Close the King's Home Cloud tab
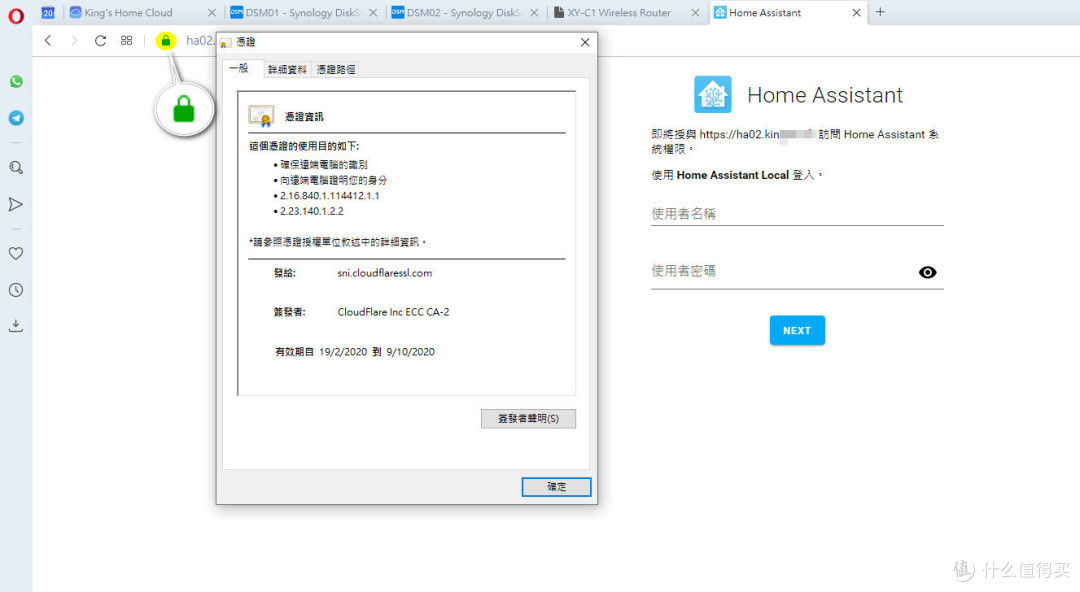Image resolution: width=1080 pixels, height=592 pixels. [211, 12]
